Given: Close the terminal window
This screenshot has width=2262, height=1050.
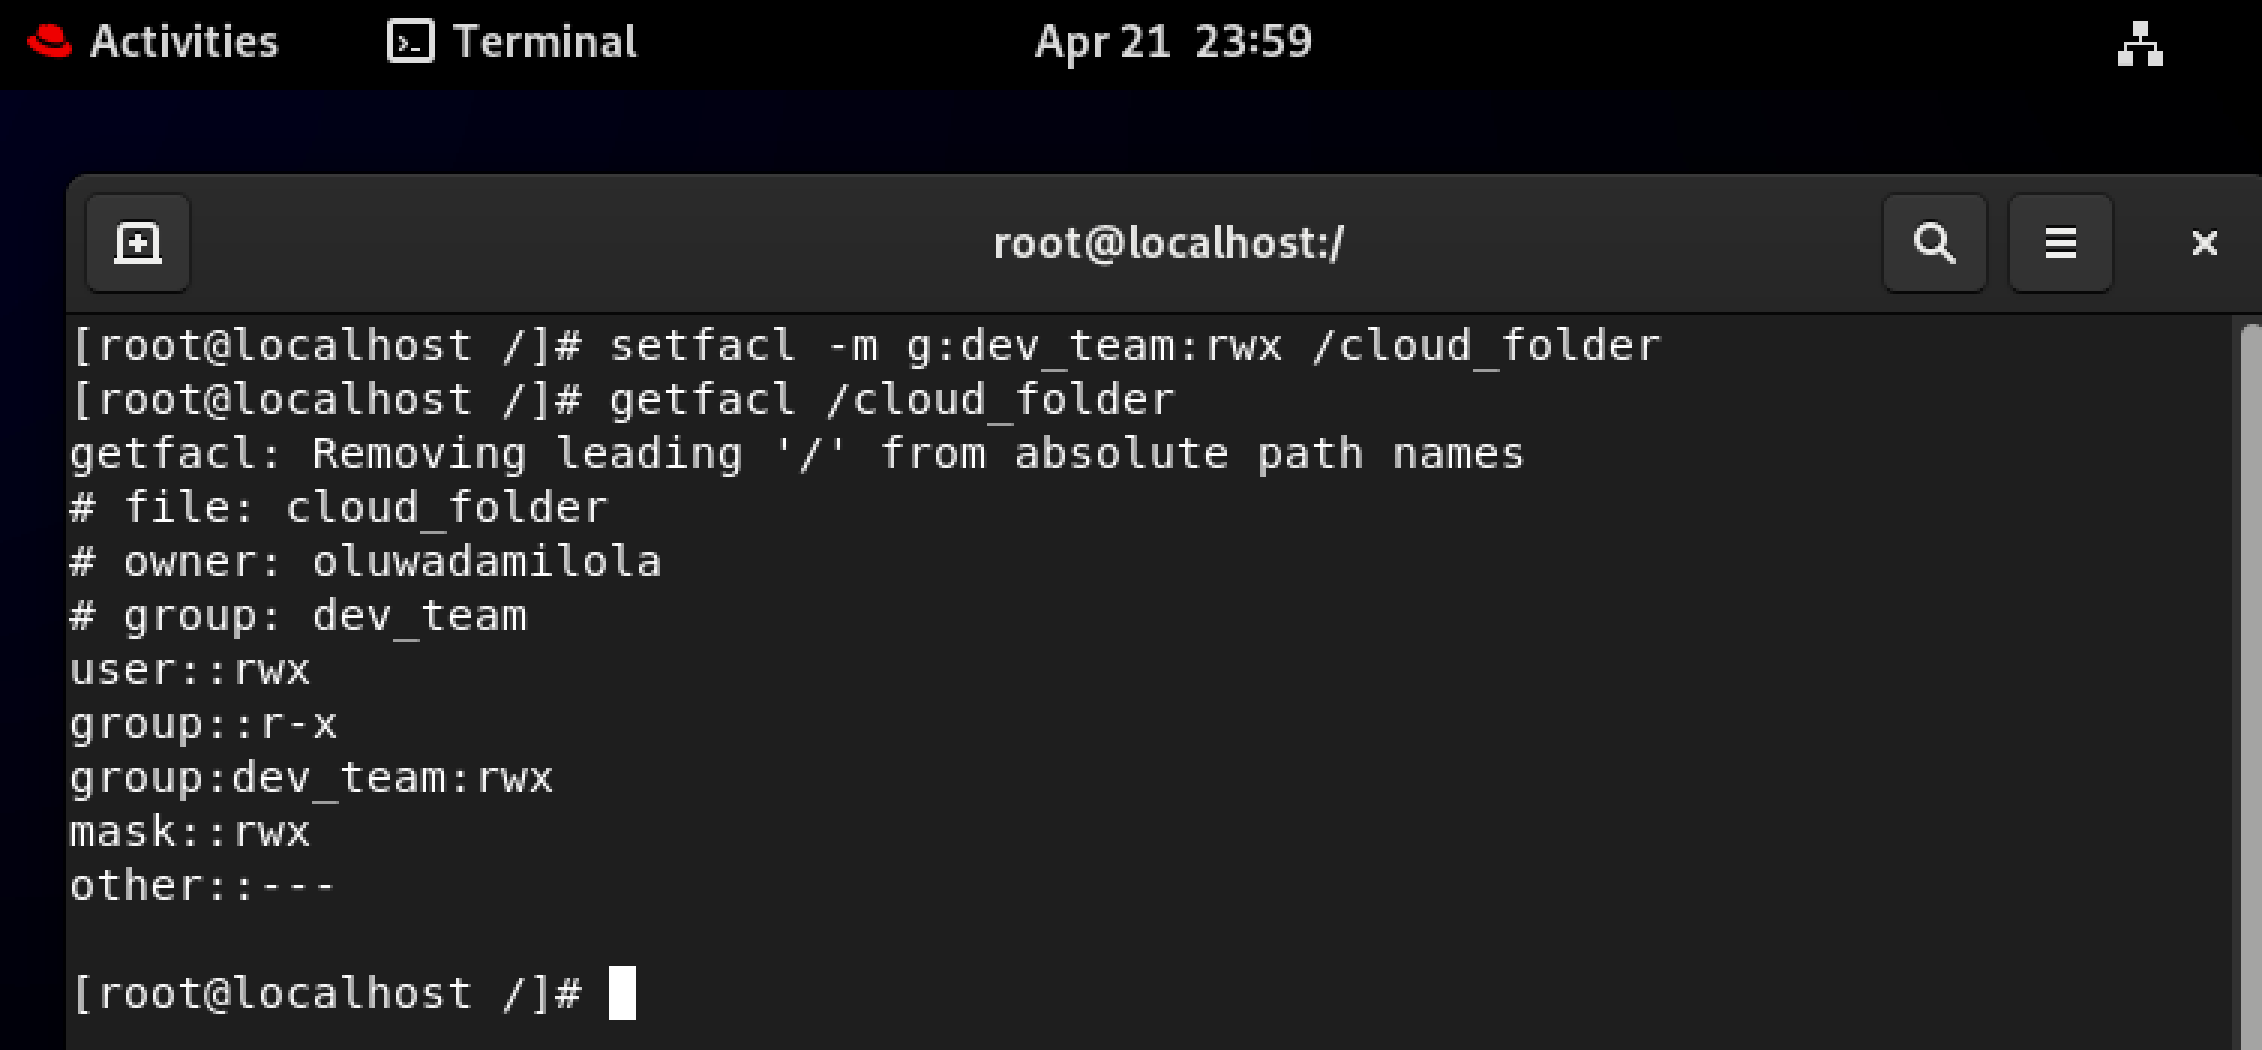Looking at the screenshot, I should [x=2204, y=243].
